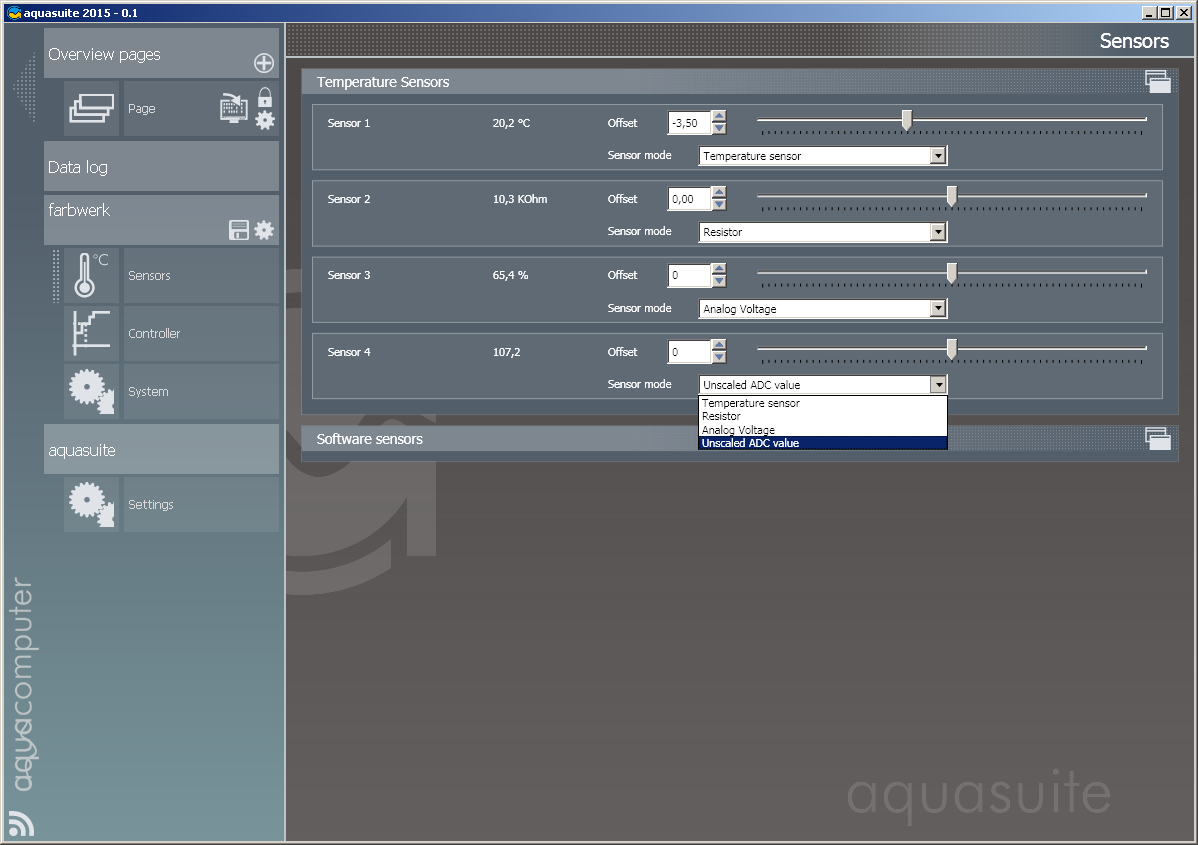Open the Settings sidebar item
The height and width of the screenshot is (845, 1198).
[201, 504]
